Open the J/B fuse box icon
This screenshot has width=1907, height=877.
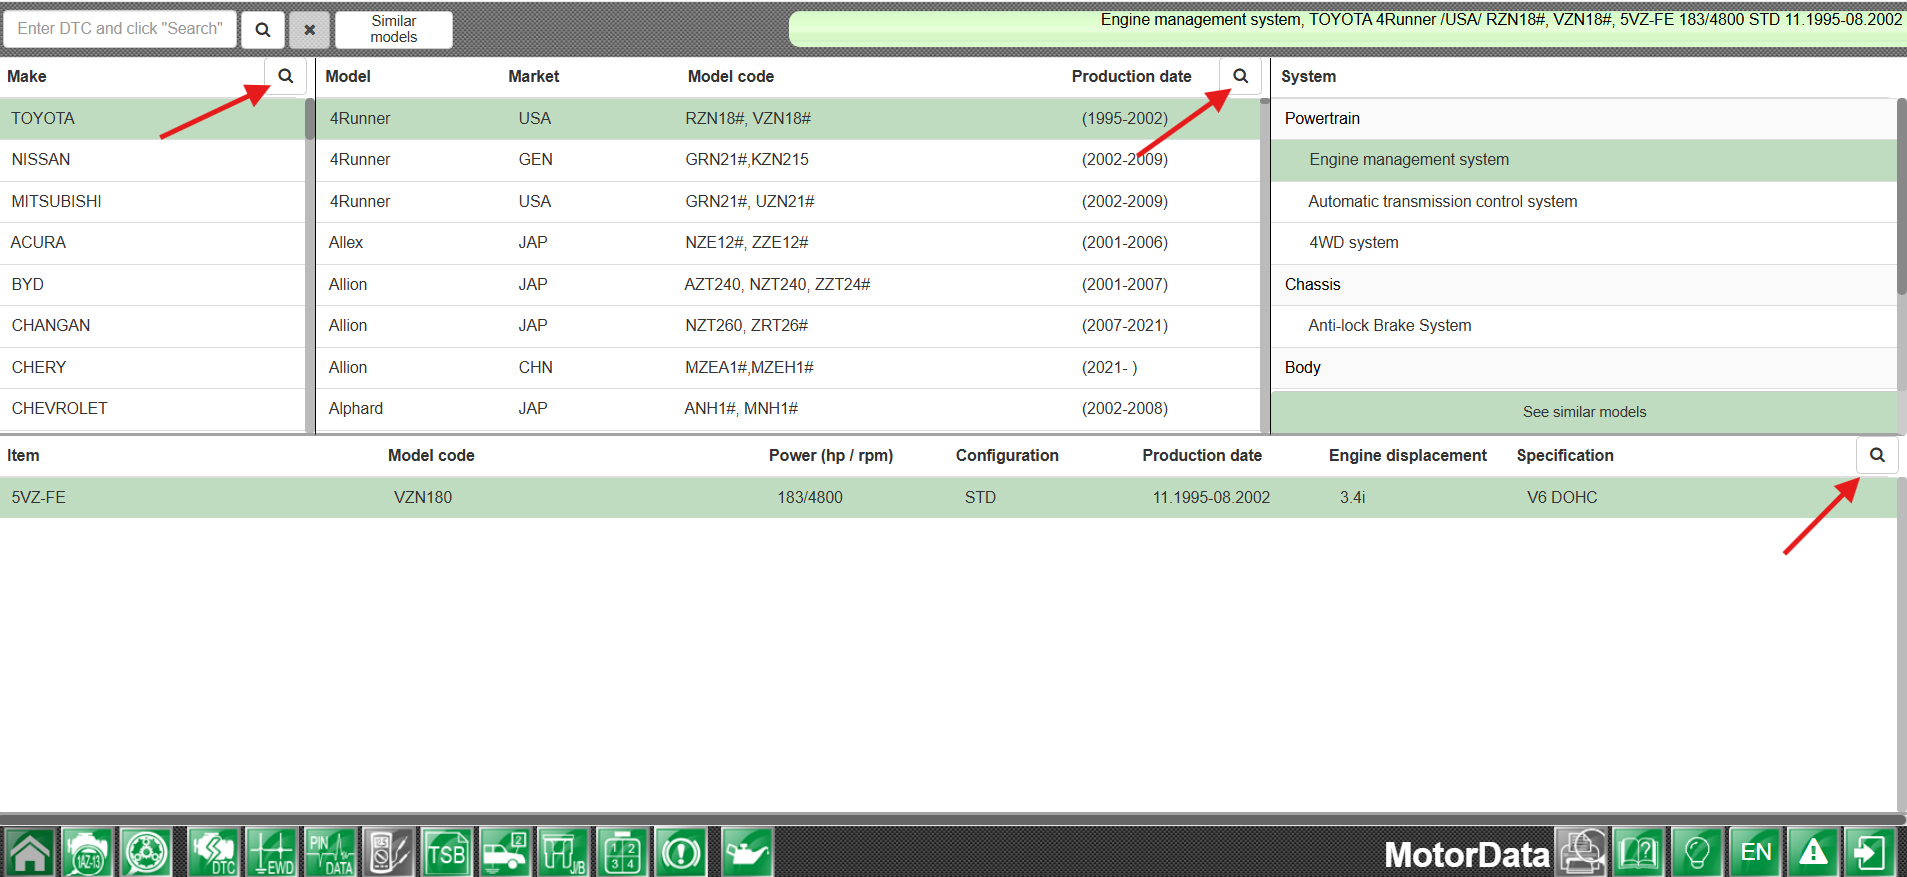(x=564, y=853)
